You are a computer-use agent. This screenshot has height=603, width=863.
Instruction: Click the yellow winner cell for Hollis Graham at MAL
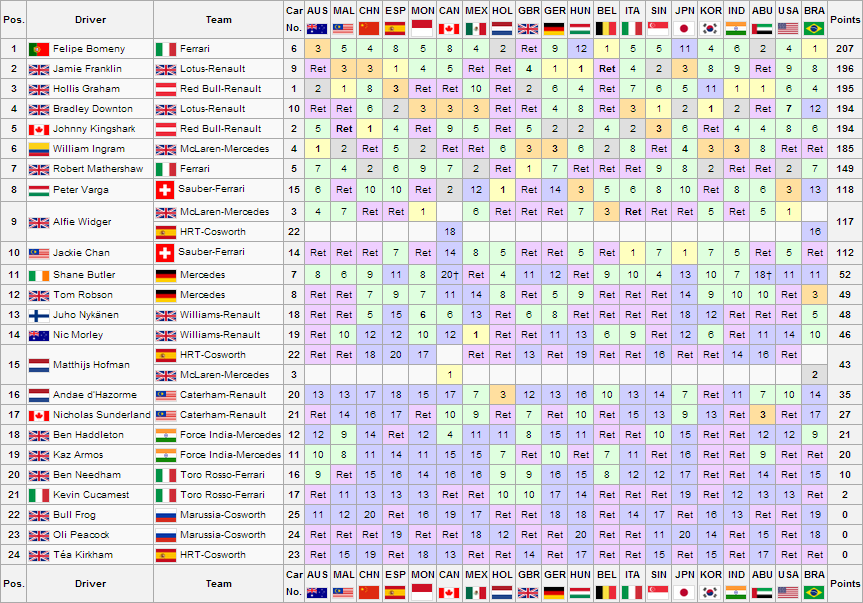click(344, 89)
